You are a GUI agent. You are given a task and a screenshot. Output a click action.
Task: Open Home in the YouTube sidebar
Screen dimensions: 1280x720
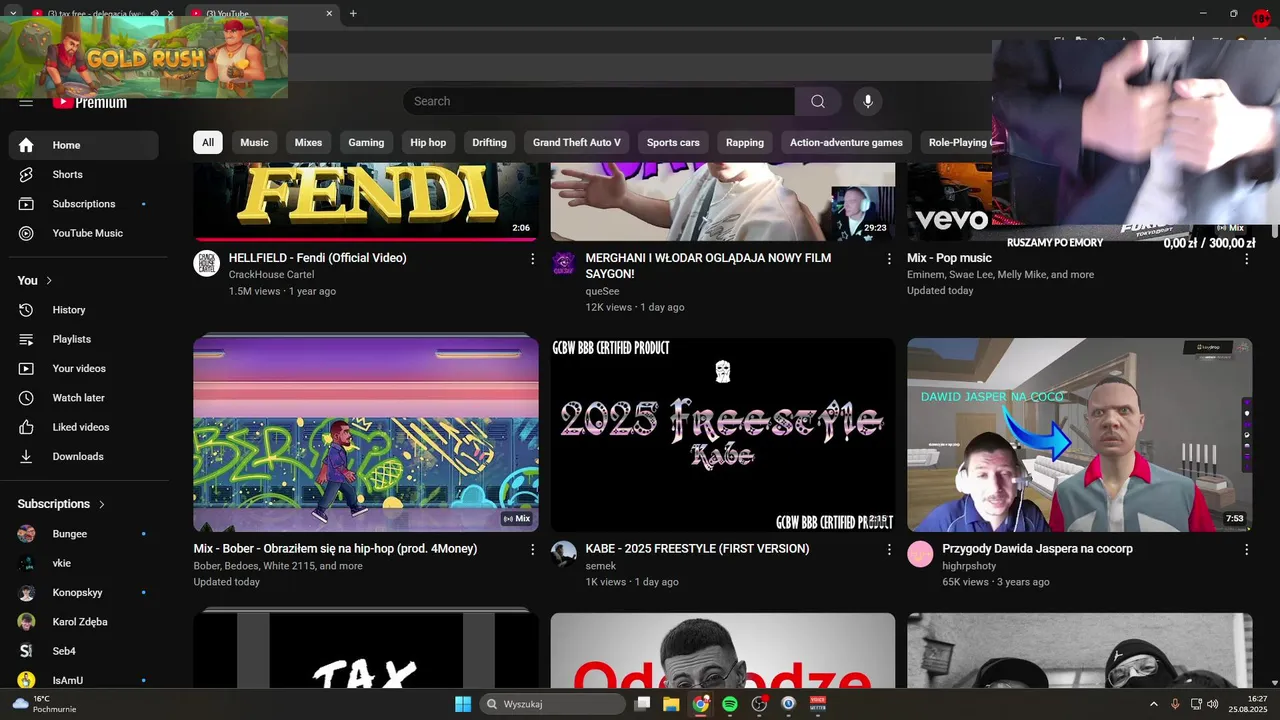pyautogui.click(x=84, y=145)
